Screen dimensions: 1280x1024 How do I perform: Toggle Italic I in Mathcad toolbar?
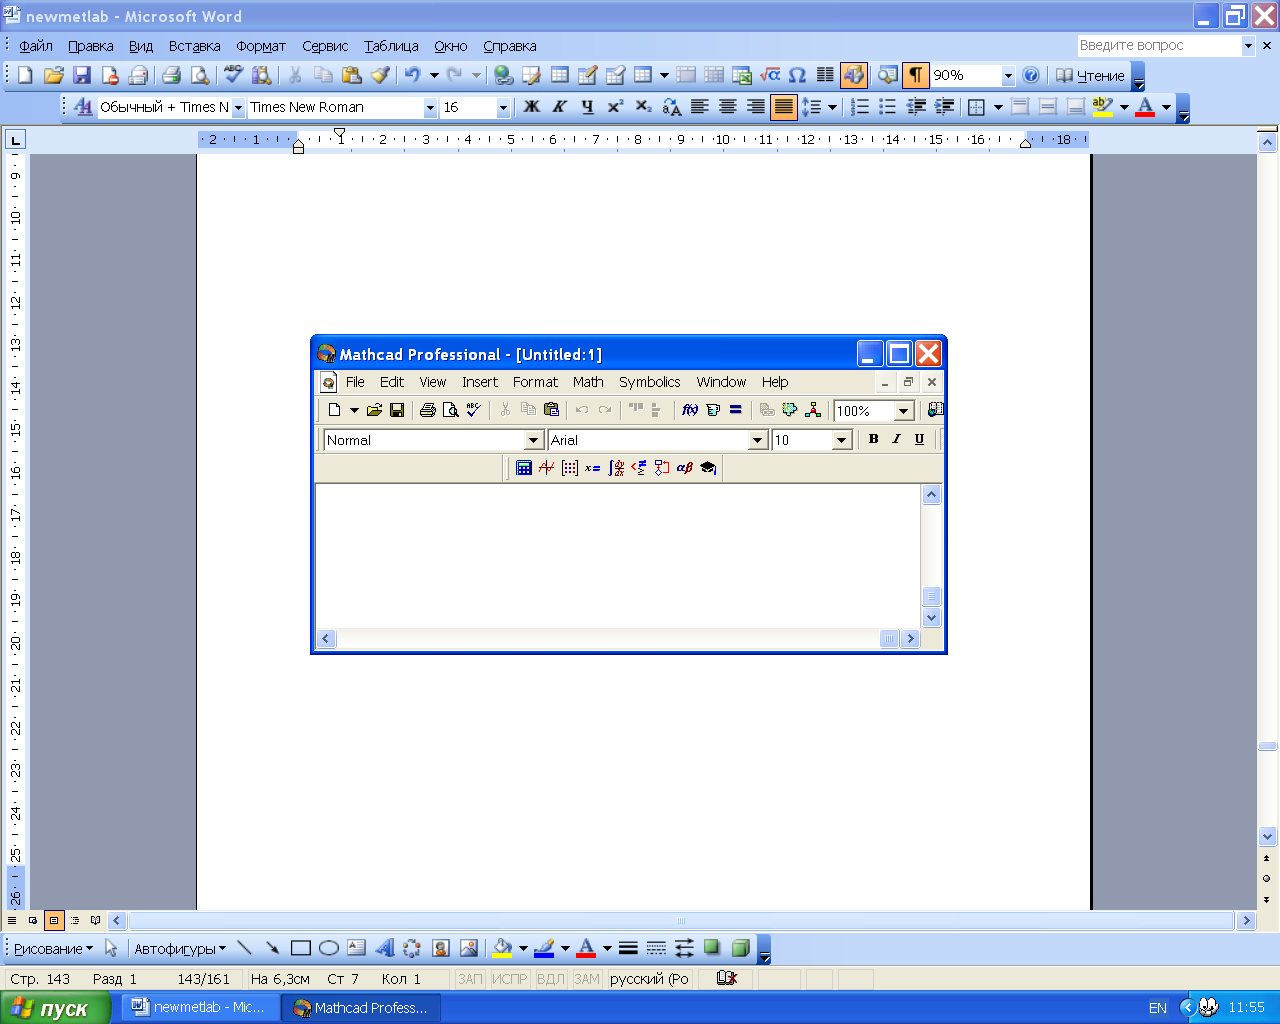coord(896,439)
